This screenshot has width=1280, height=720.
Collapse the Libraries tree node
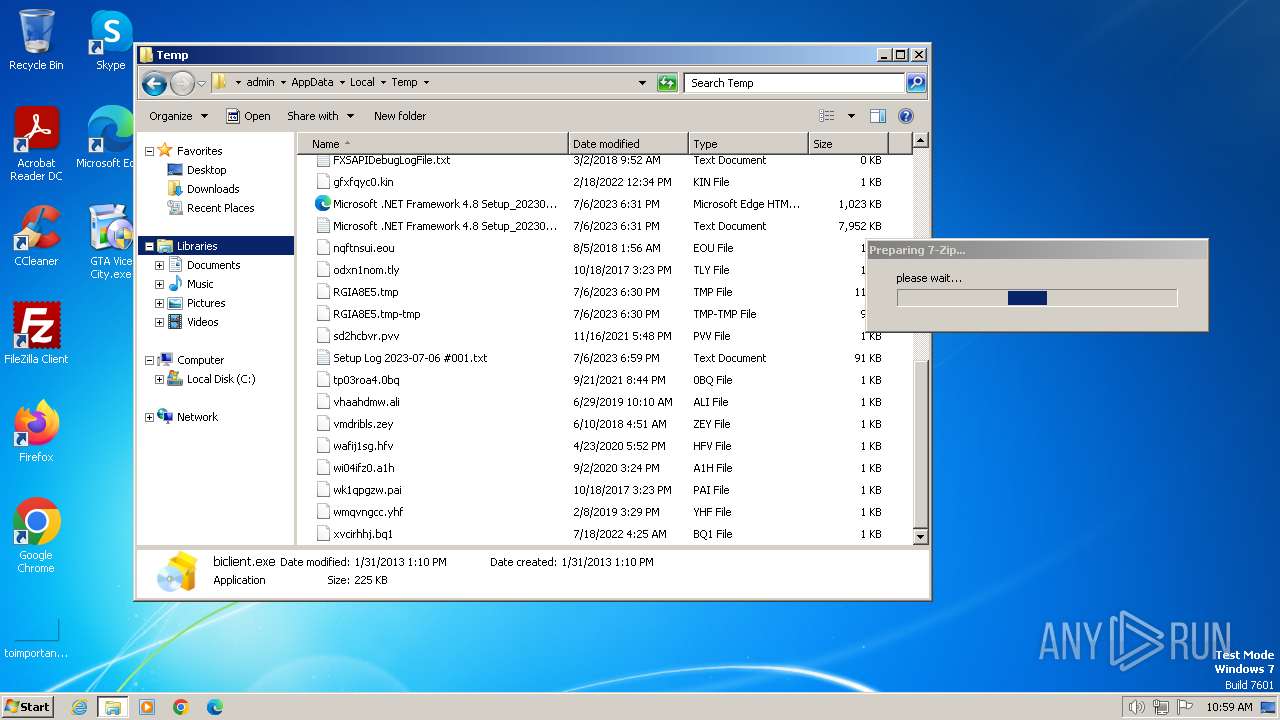coord(149,246)
